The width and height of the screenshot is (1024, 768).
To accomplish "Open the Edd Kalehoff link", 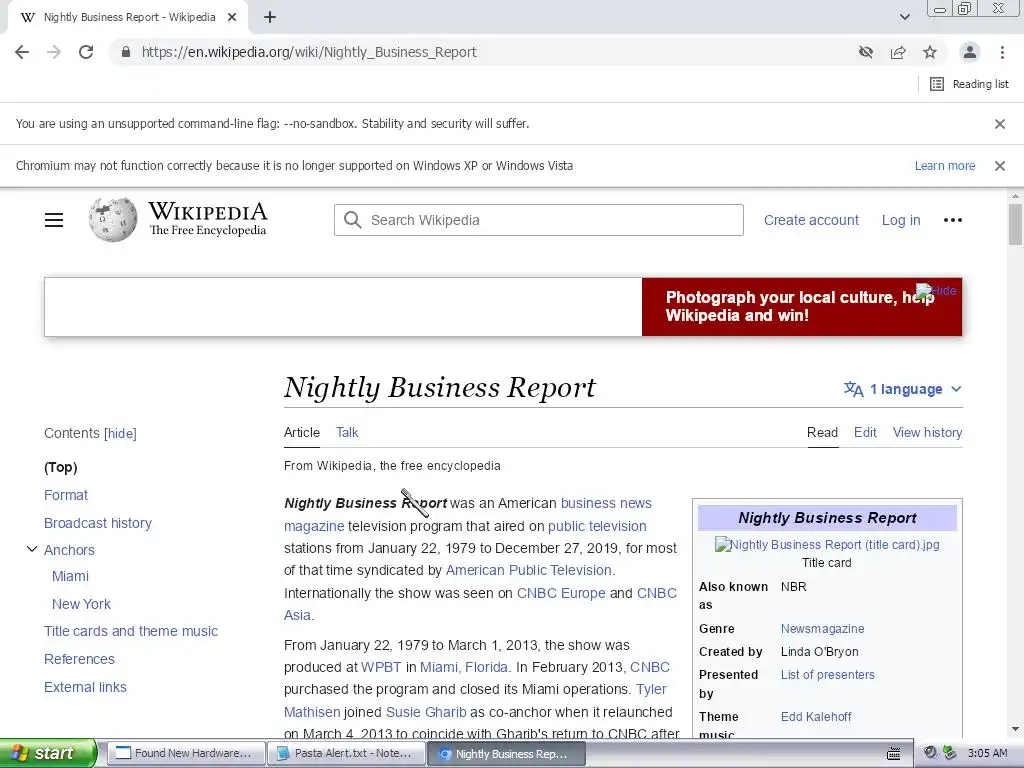I will (816, 716).
